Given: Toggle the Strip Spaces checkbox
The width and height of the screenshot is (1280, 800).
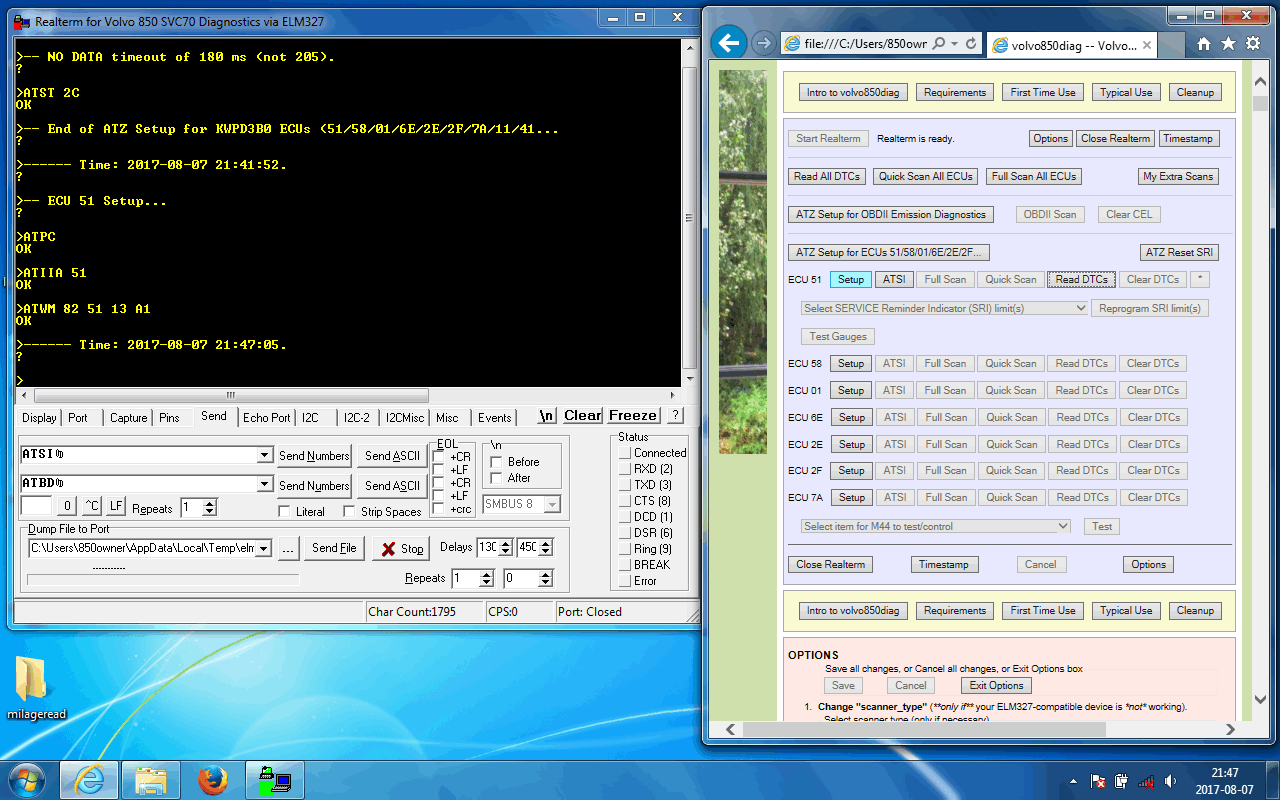Looking at the screenshot, I should point(349,512).
